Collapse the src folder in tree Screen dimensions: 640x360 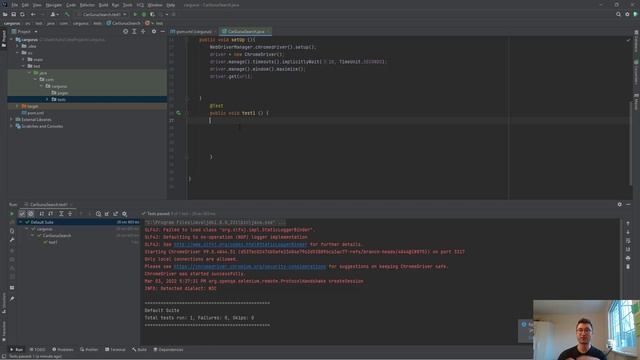click(18, 53)
